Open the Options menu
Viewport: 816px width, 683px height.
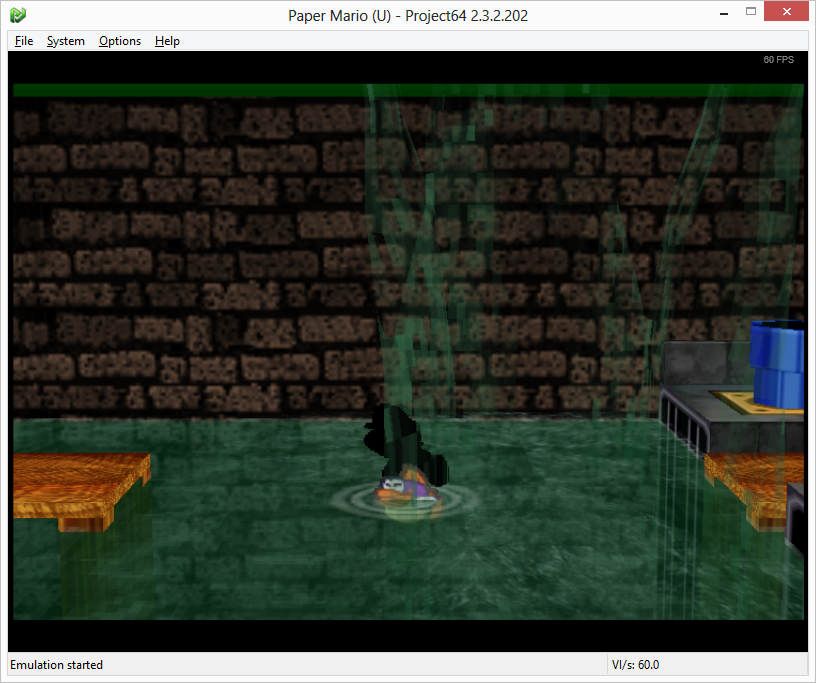coord(119,41)
